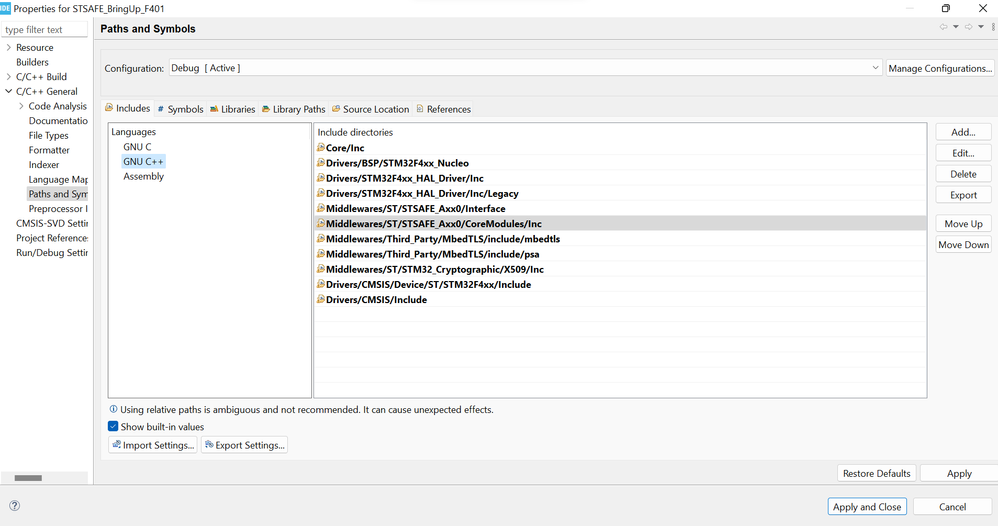The width and height of the screenshot is (998, 526).
Task: Select the Language Mappings tree item
Action: [x=58, y=179]
